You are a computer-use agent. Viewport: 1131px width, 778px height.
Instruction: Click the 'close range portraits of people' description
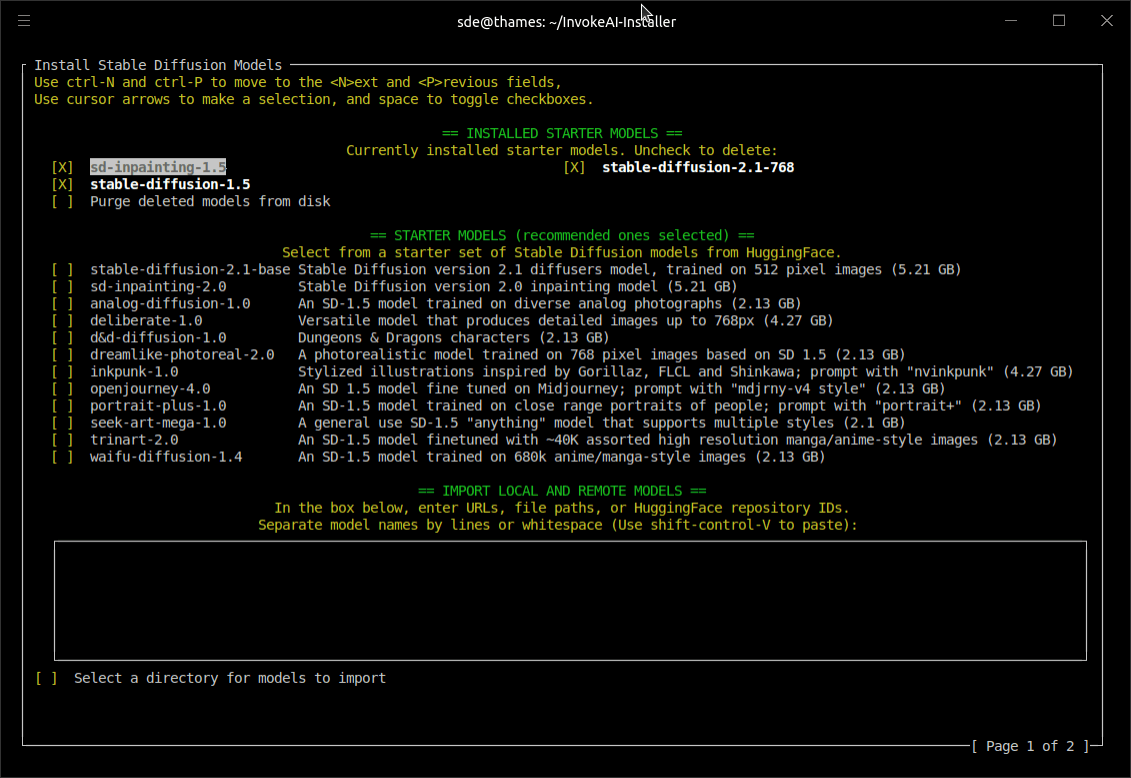point(669,406)
